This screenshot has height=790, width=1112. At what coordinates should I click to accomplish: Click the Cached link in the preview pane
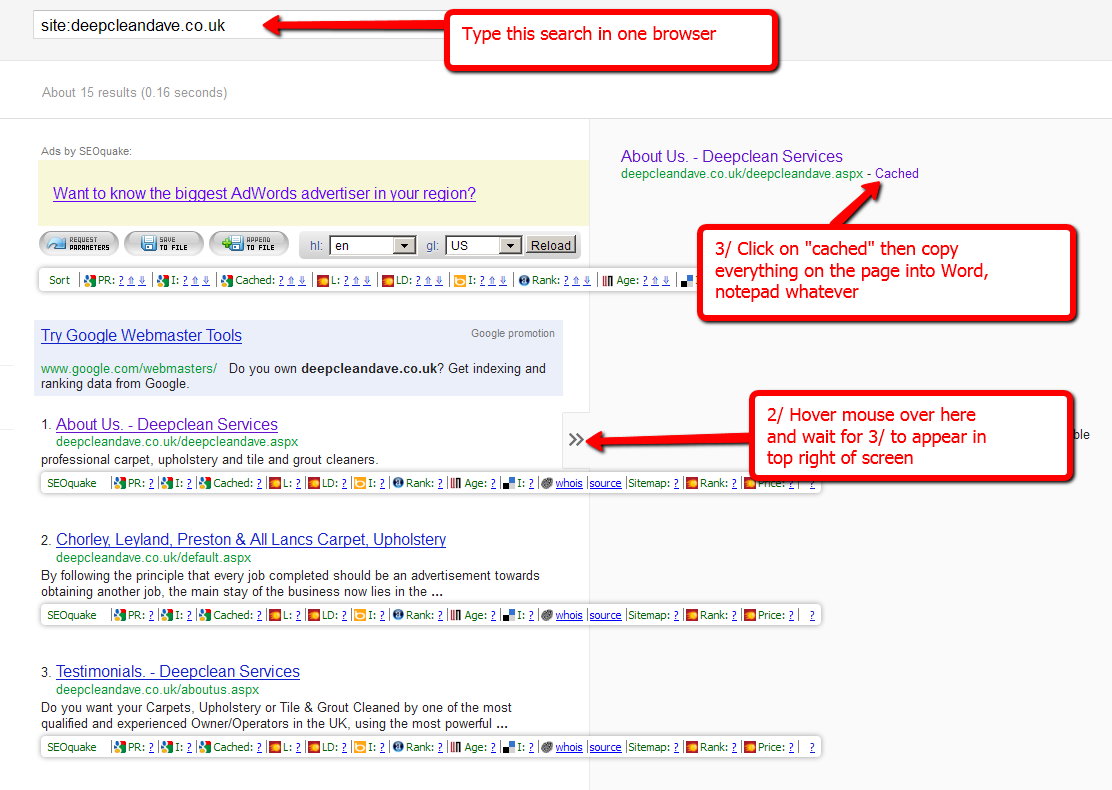[896, 174]
